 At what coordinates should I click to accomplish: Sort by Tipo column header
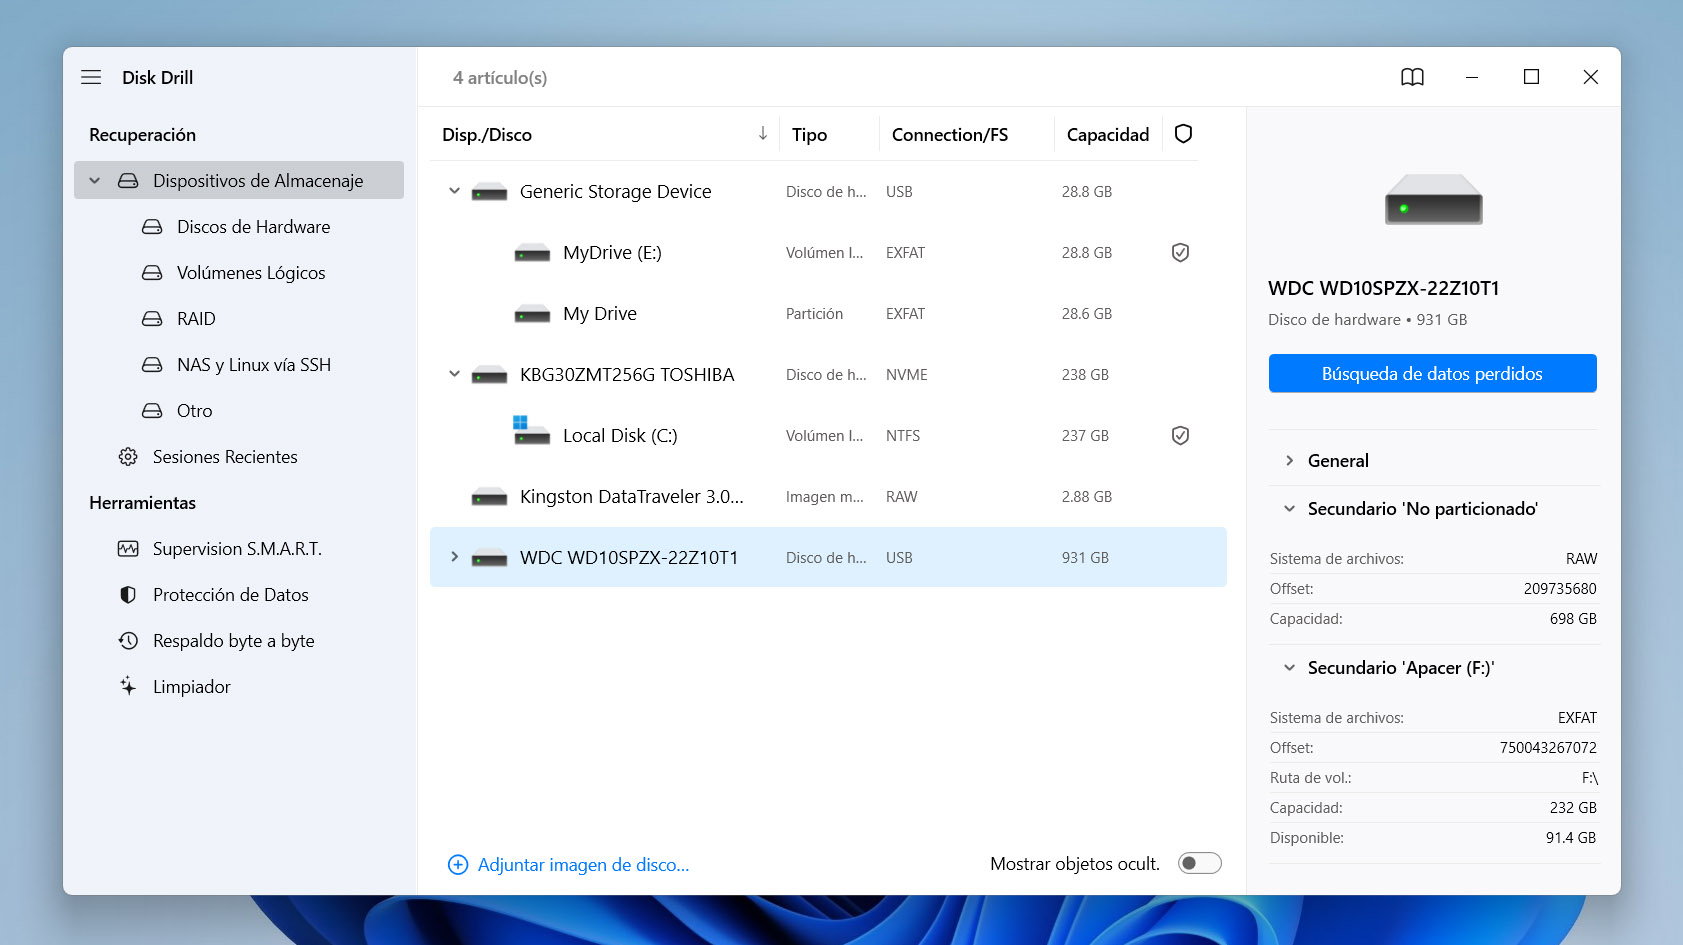click(x=809, y=134)
